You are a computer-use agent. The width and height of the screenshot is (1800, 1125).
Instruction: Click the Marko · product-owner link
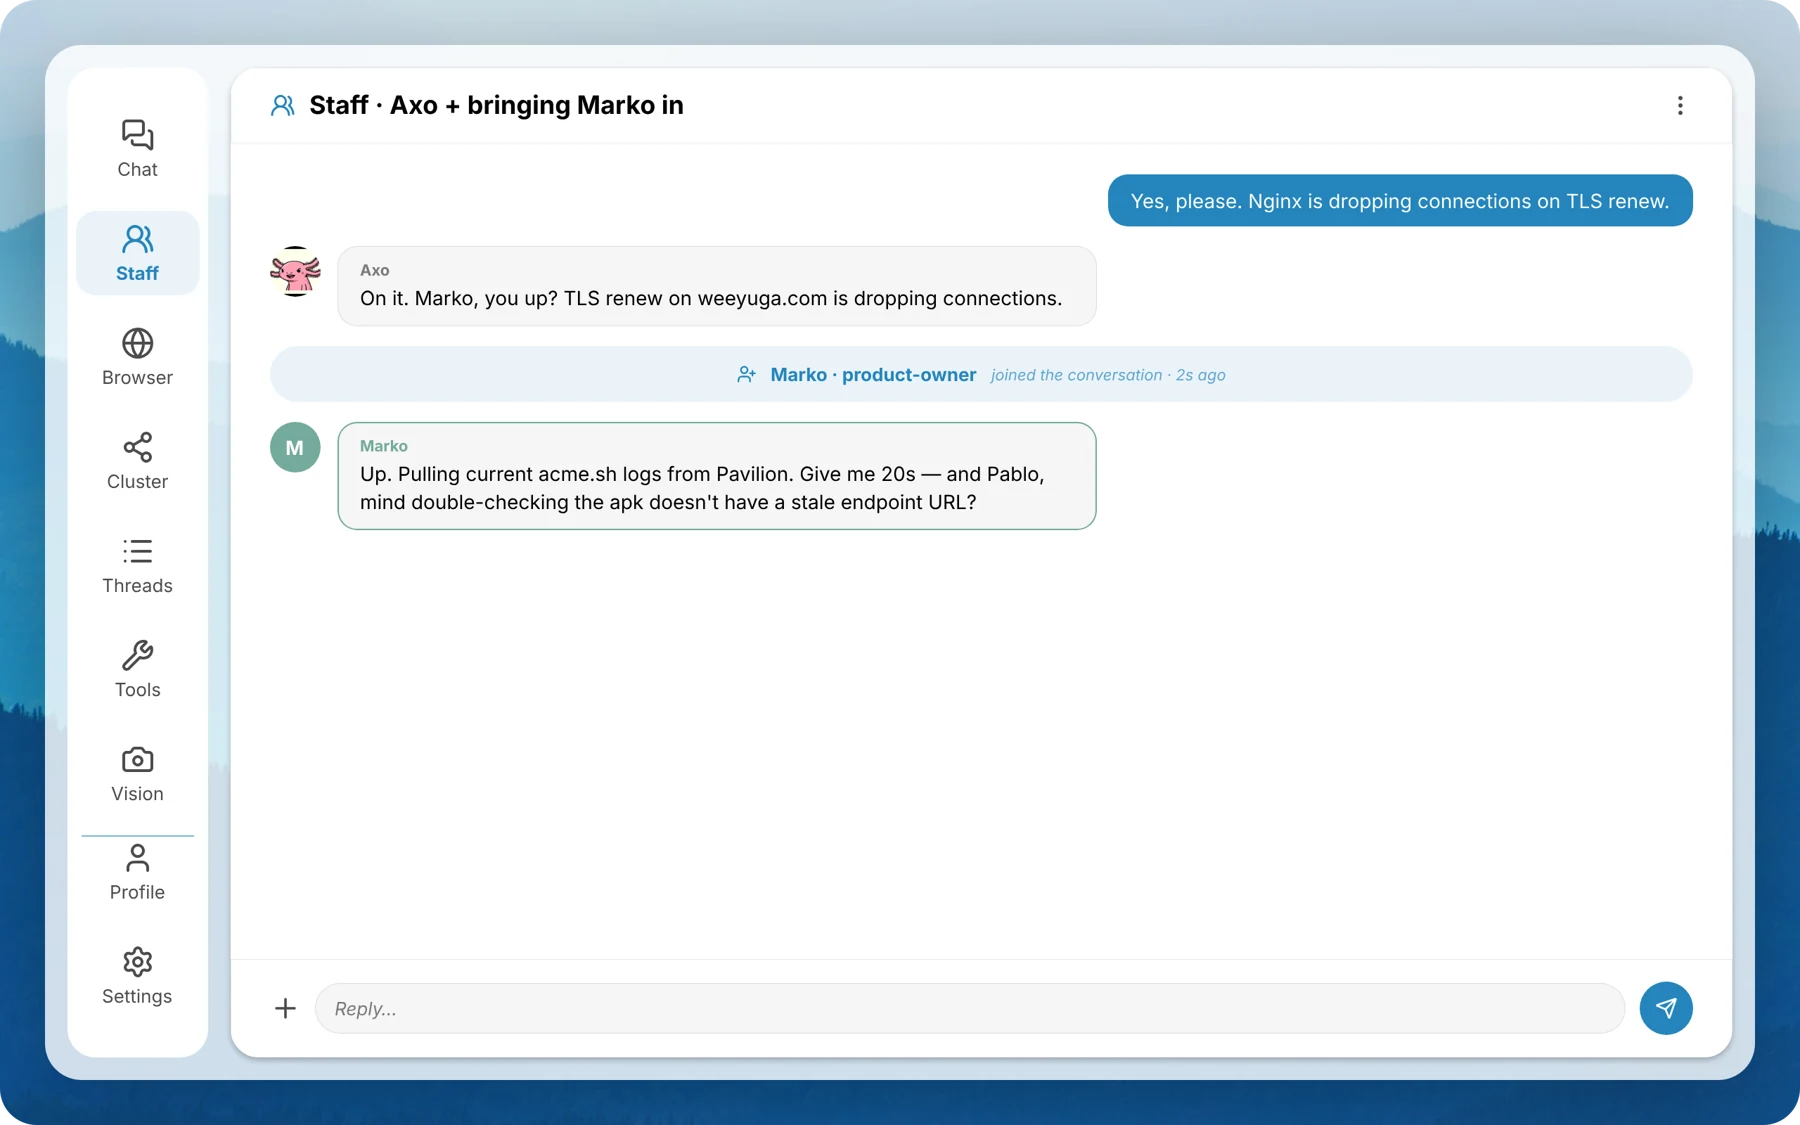pyautogui.click(x=873, y=375)
